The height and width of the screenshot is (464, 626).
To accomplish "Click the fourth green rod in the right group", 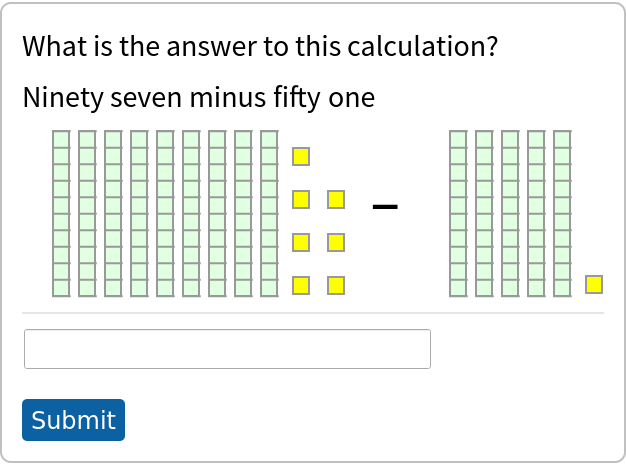I will pos(536,213).
